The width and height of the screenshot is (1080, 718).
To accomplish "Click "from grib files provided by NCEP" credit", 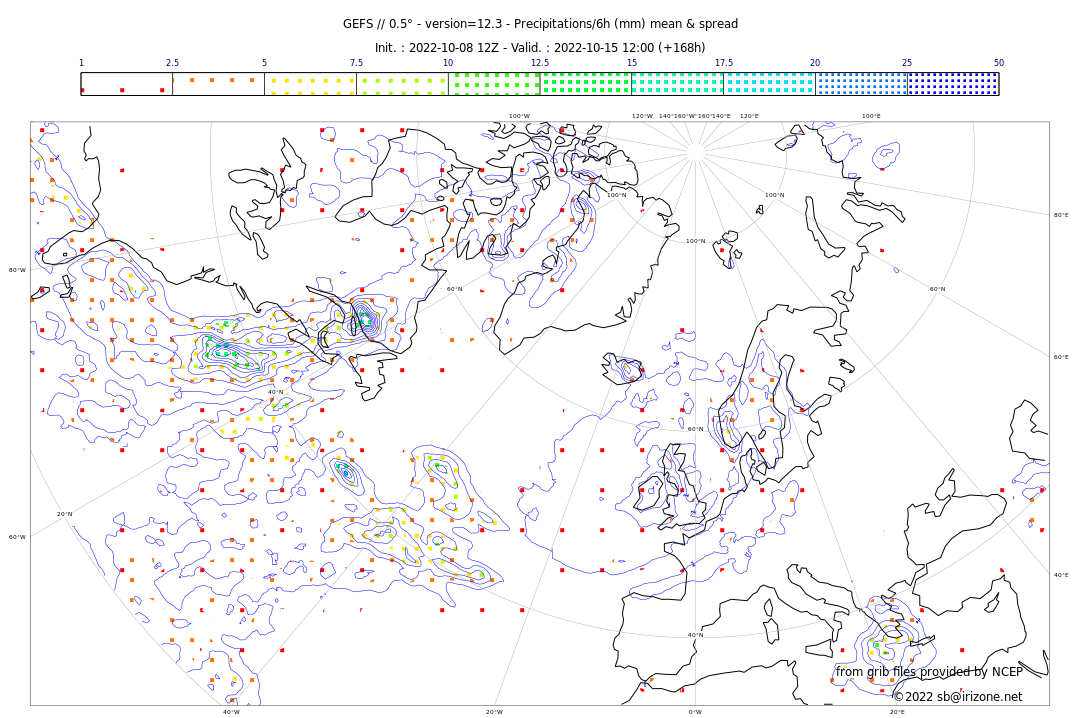I will tap(929, 672).
